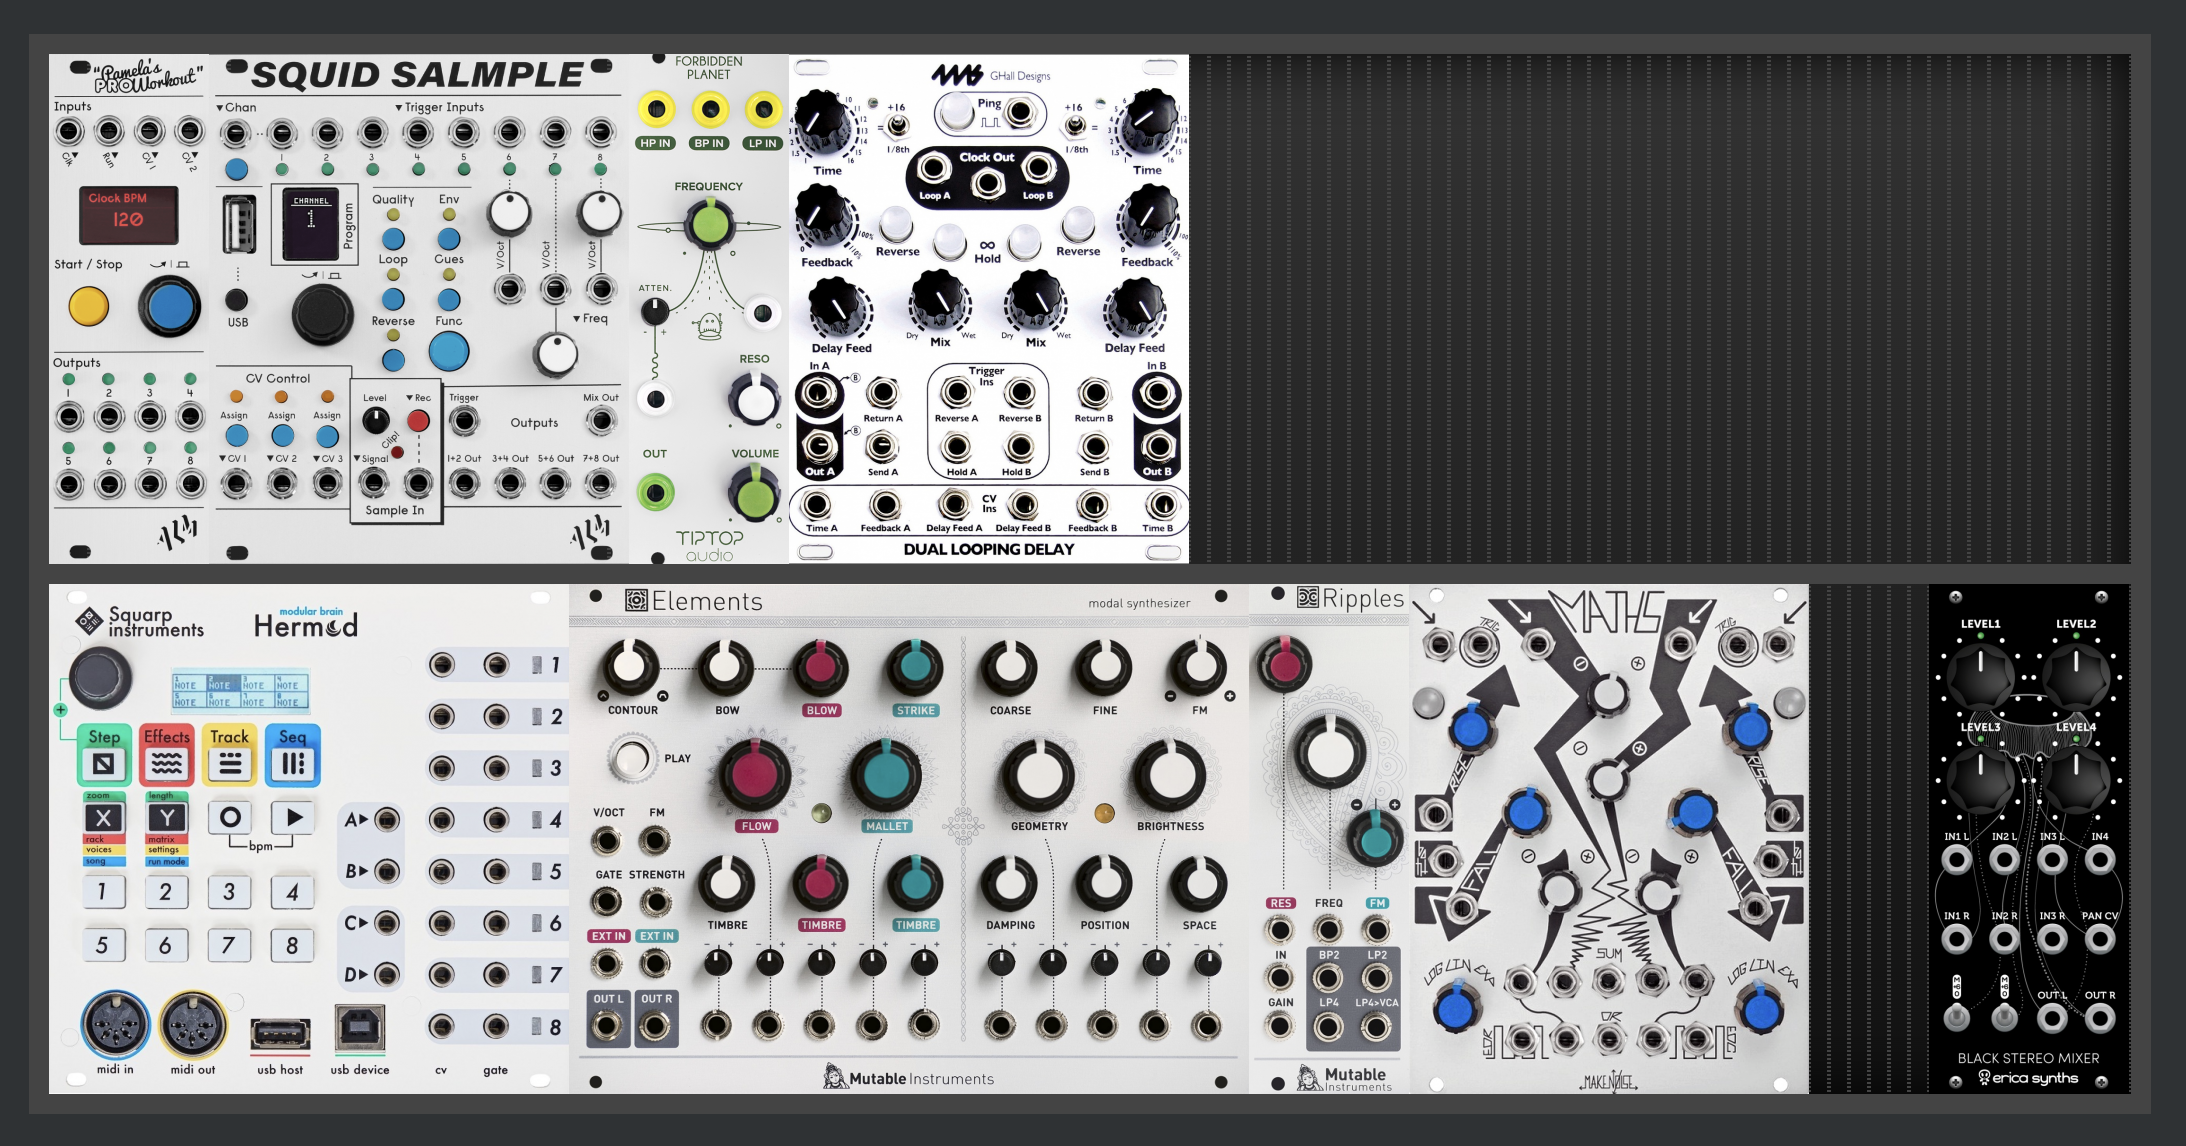Click the Hermod play arrow button
Image resolution: width=2186 pixels, height=1146 pixels.
293,818
